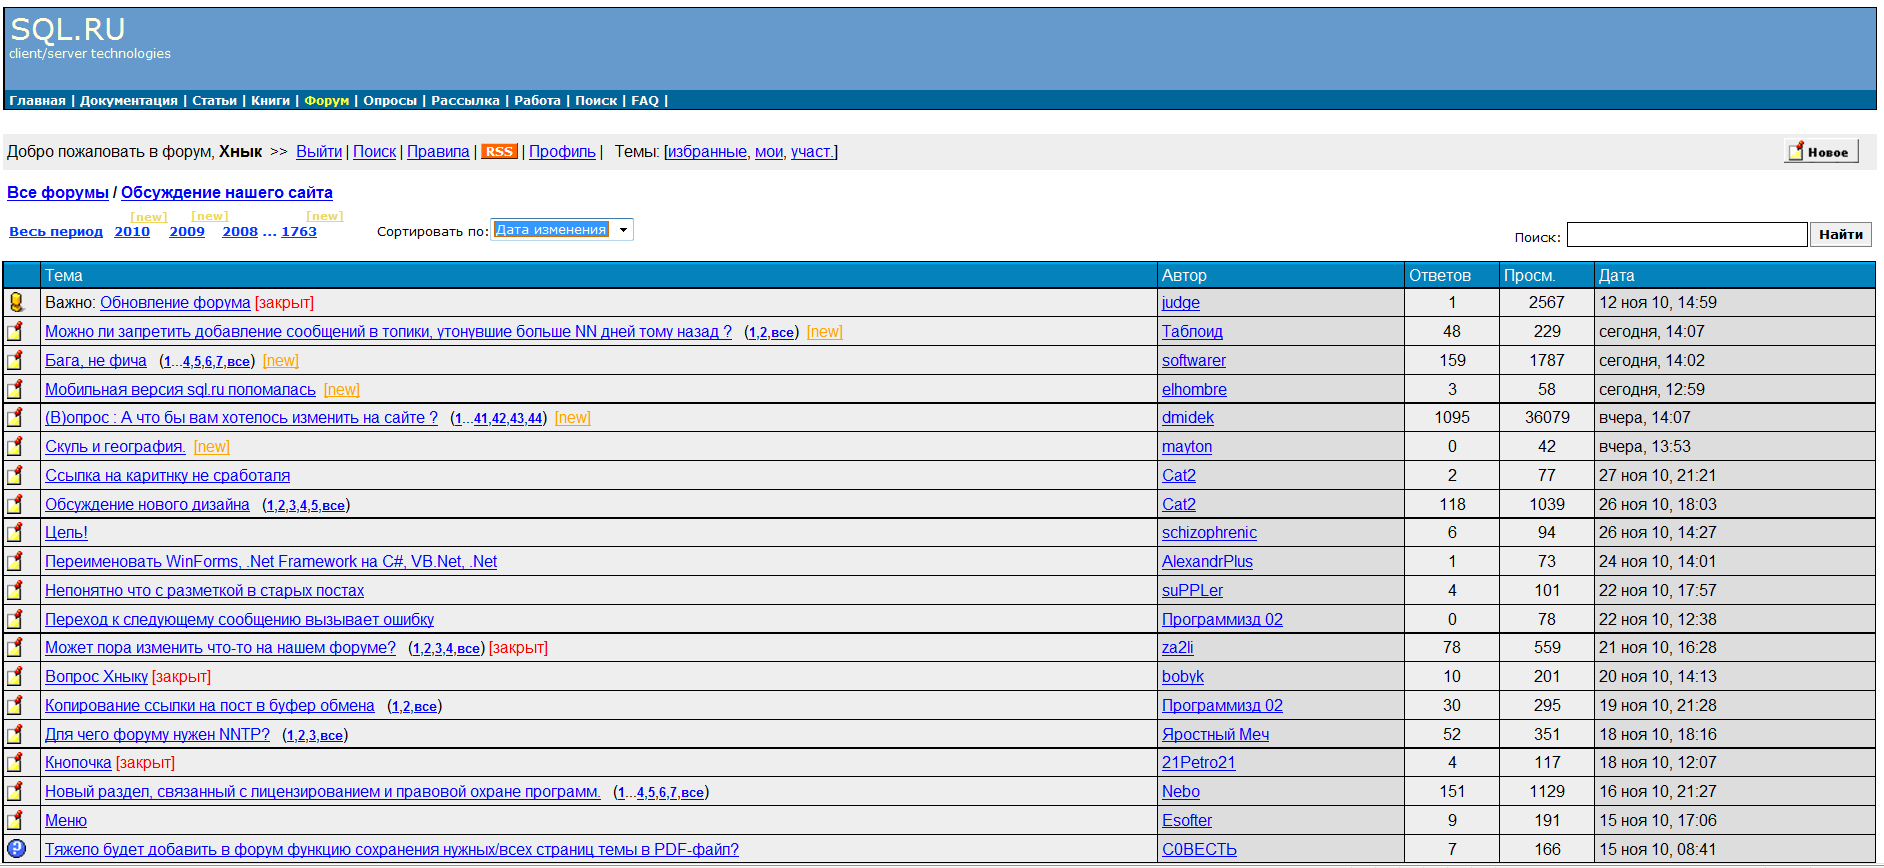The width and height of the screenshot is (1884, 868).
Task: Click the Новое new topic button
Action: [1820, 152]
